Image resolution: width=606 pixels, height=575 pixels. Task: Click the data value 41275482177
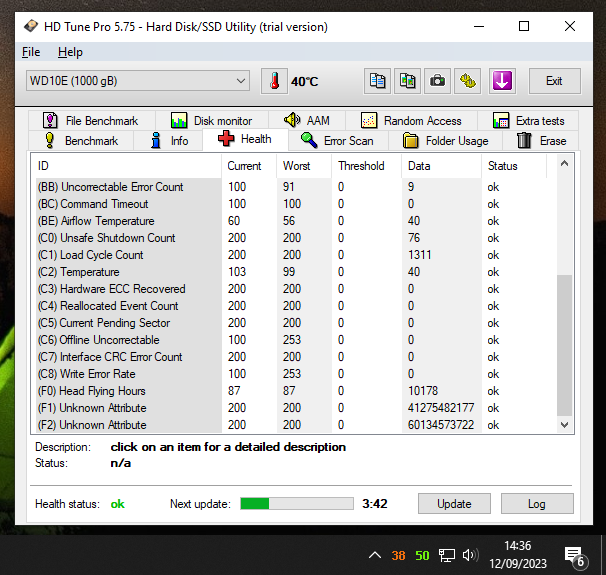[x=441, y=408]
